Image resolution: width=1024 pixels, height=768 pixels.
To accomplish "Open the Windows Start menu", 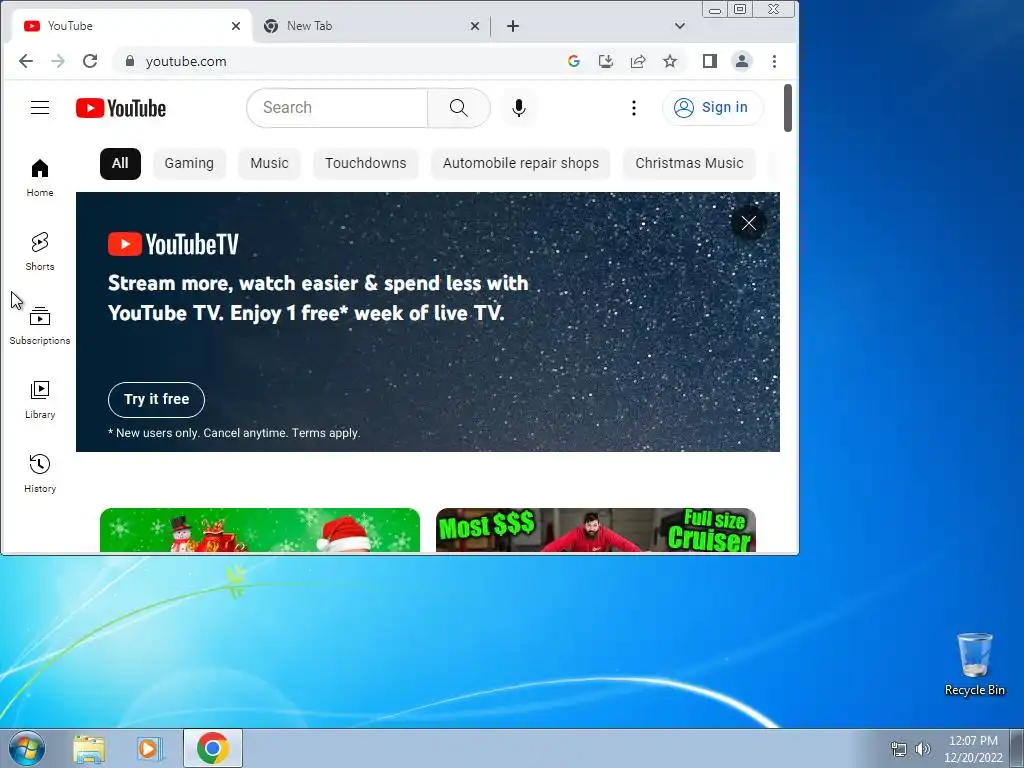I will tap(27, 748).
